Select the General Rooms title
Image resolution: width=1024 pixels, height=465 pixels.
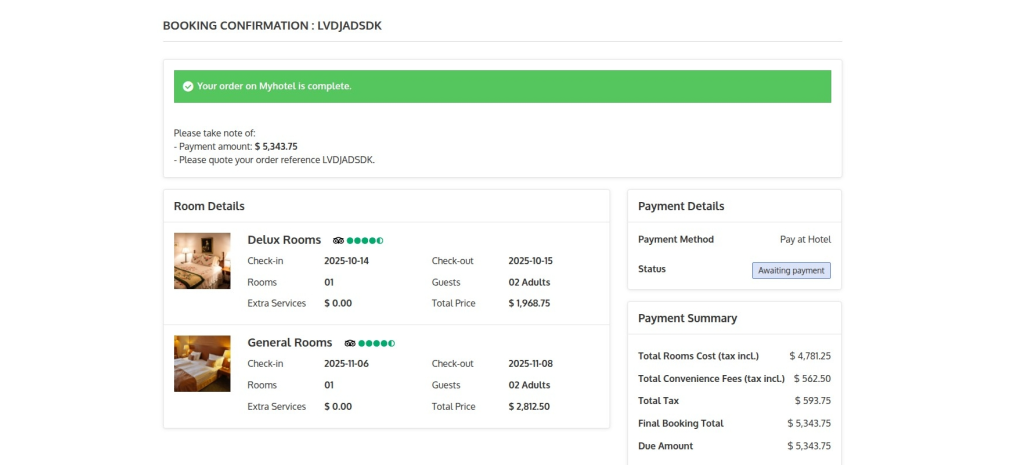(x=290, y=343)
